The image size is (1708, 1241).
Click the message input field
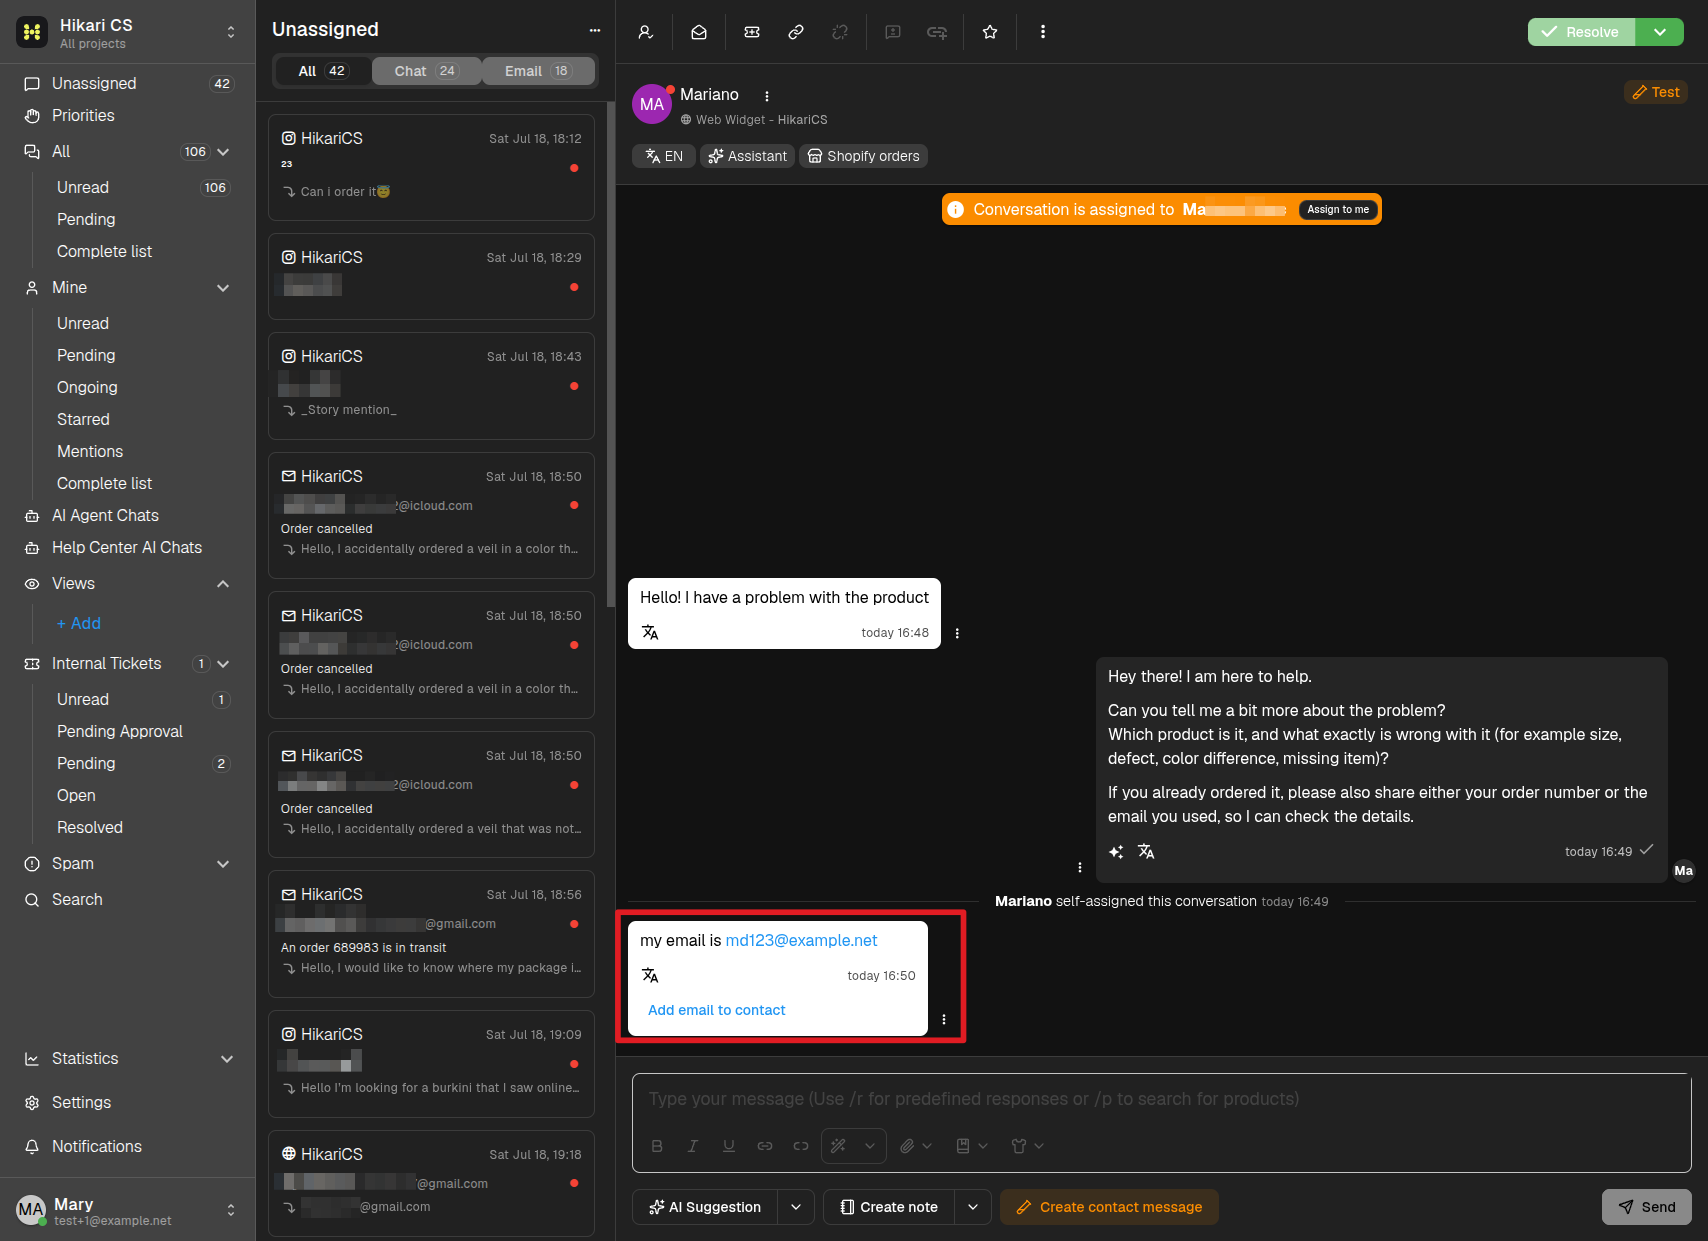(x=1160, y=1099)
